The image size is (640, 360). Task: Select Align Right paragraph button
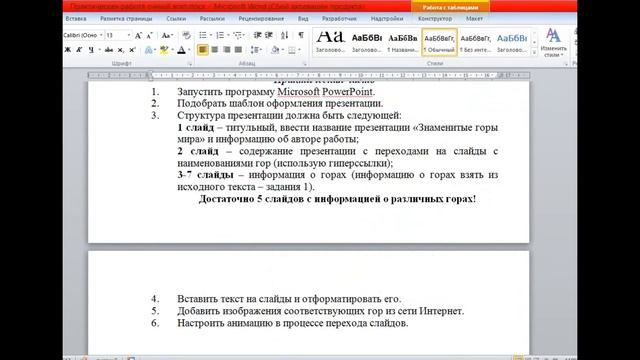point(227,50)
